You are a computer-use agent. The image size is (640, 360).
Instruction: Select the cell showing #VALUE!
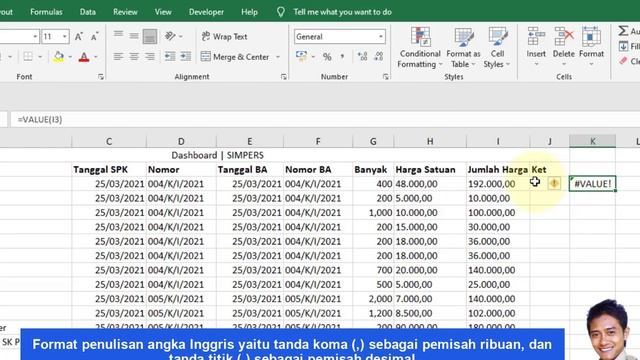coord(593,184)
